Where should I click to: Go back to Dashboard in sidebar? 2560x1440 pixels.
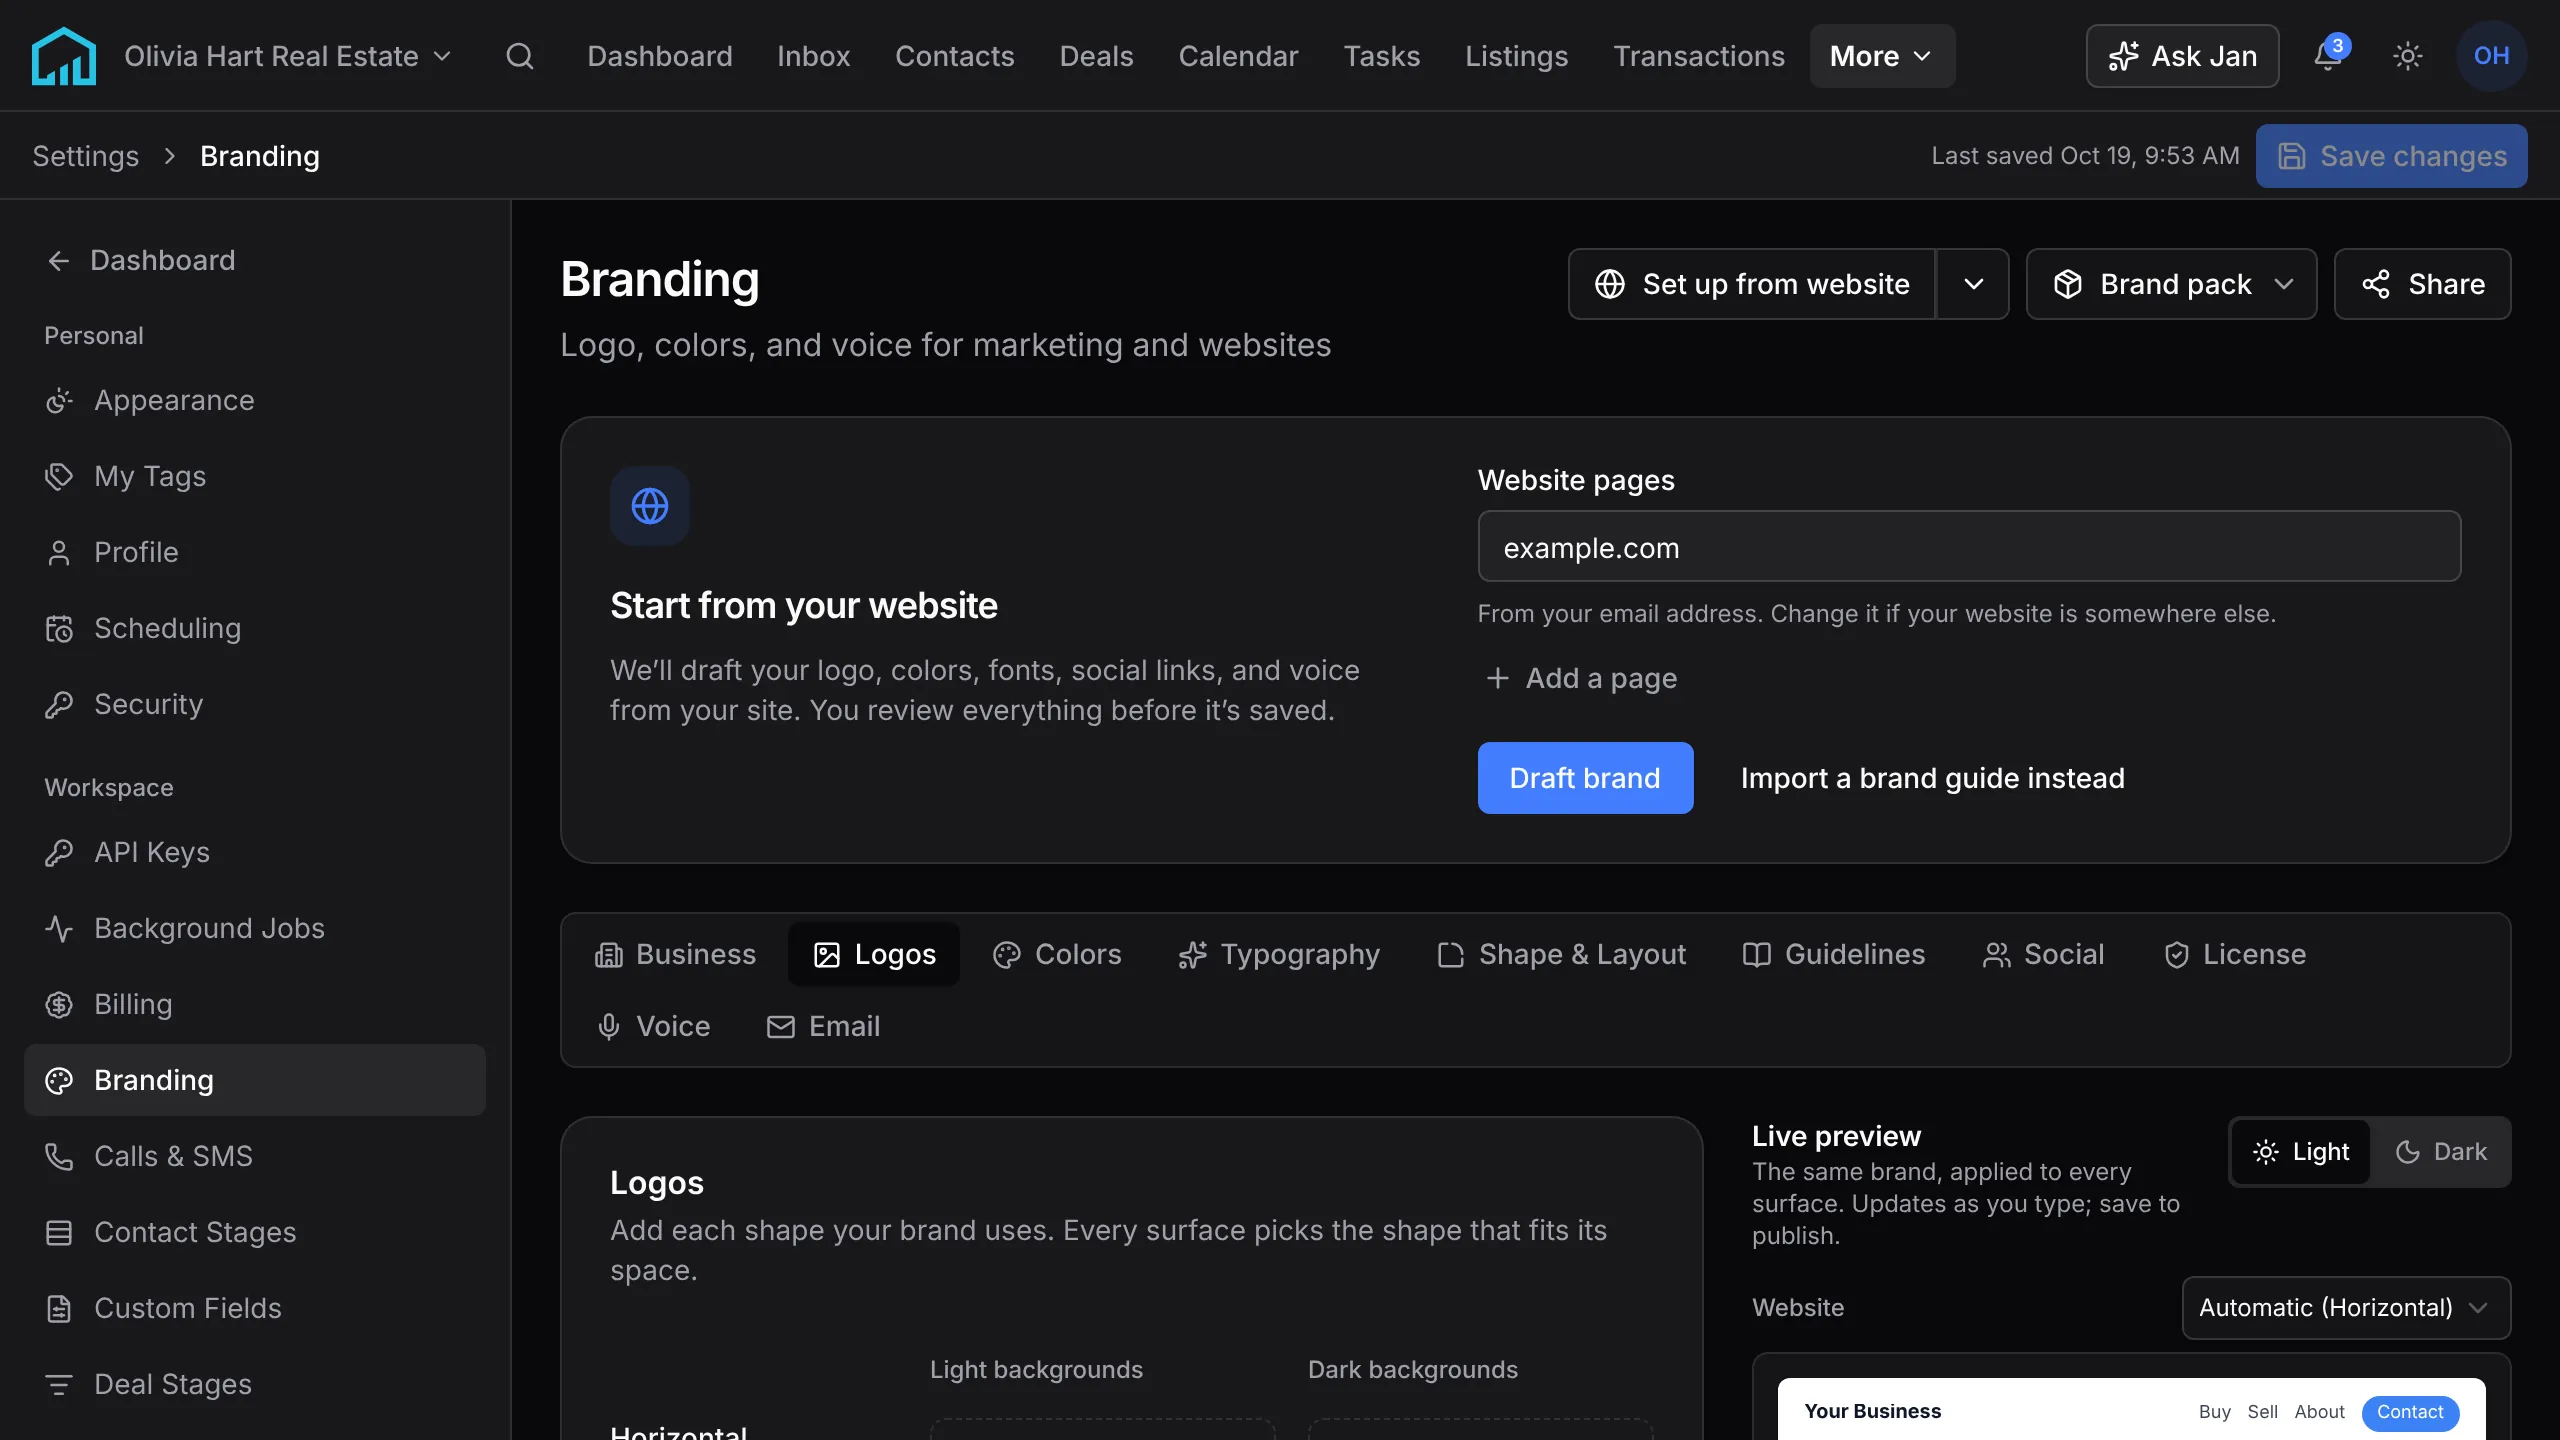pos(141,261)
